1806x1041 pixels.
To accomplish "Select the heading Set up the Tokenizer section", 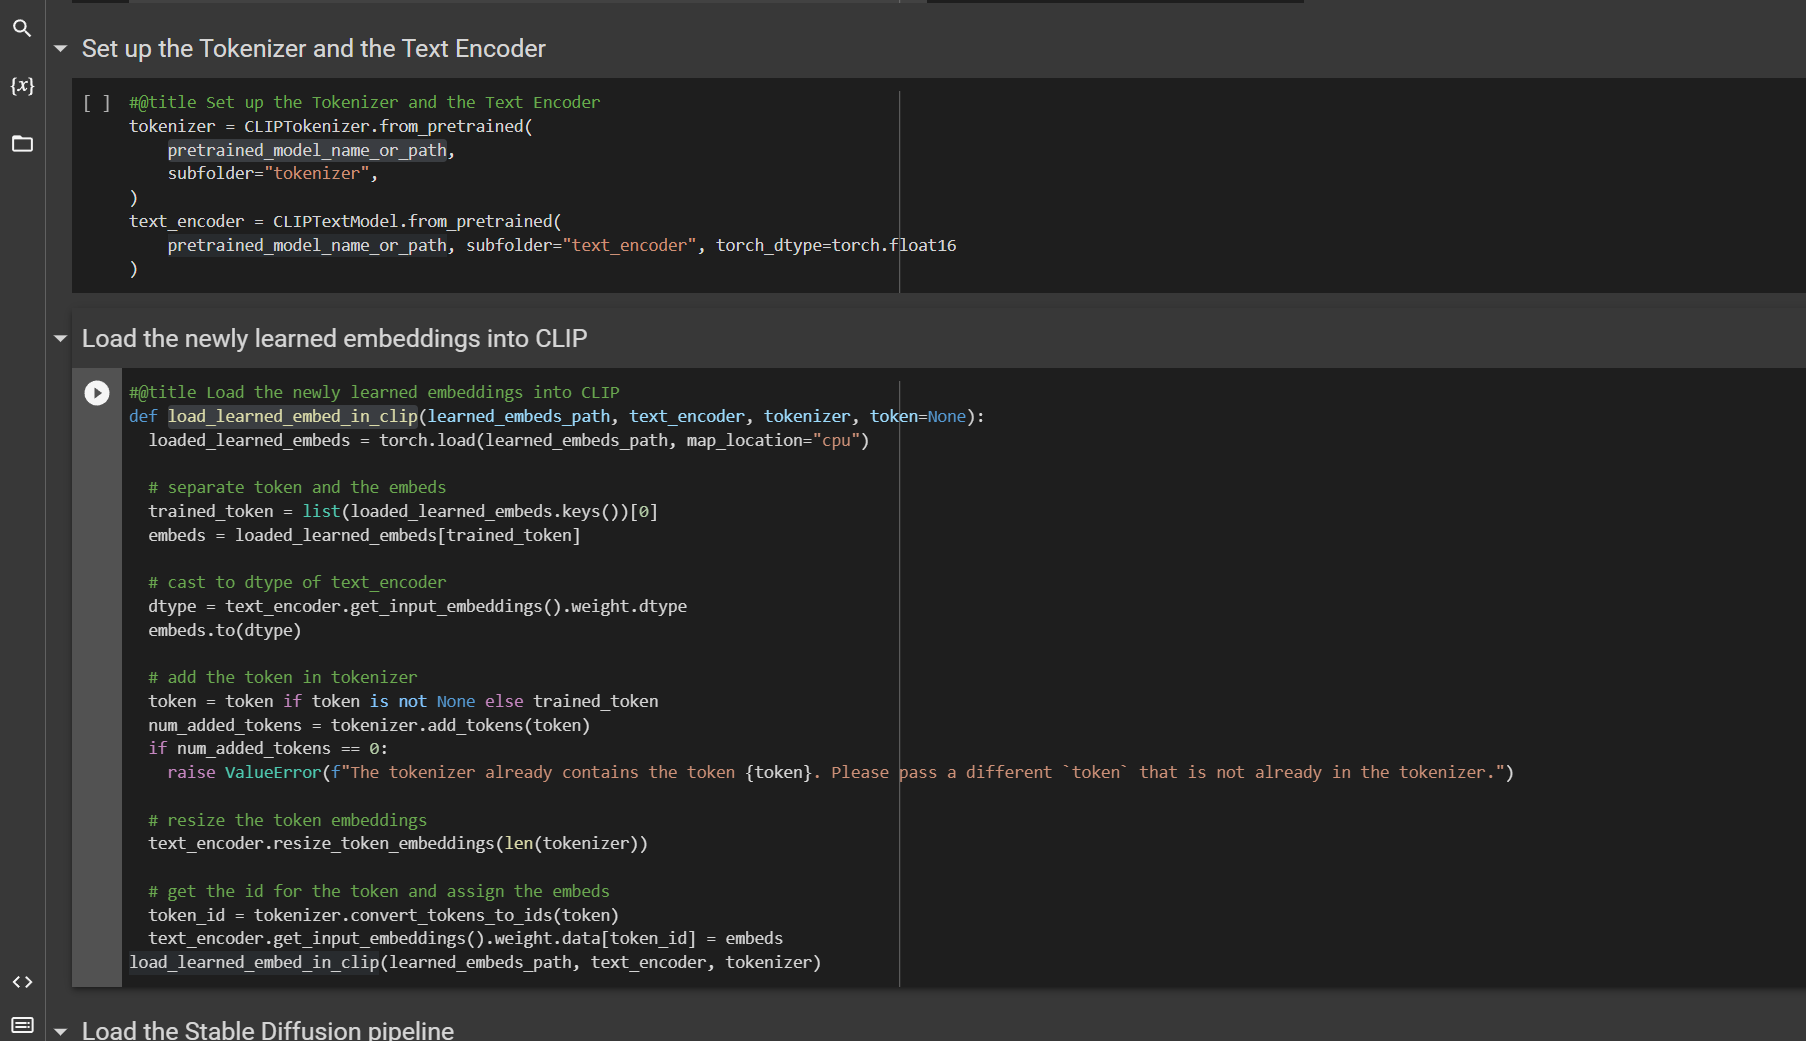I will [x=314, y=48].
